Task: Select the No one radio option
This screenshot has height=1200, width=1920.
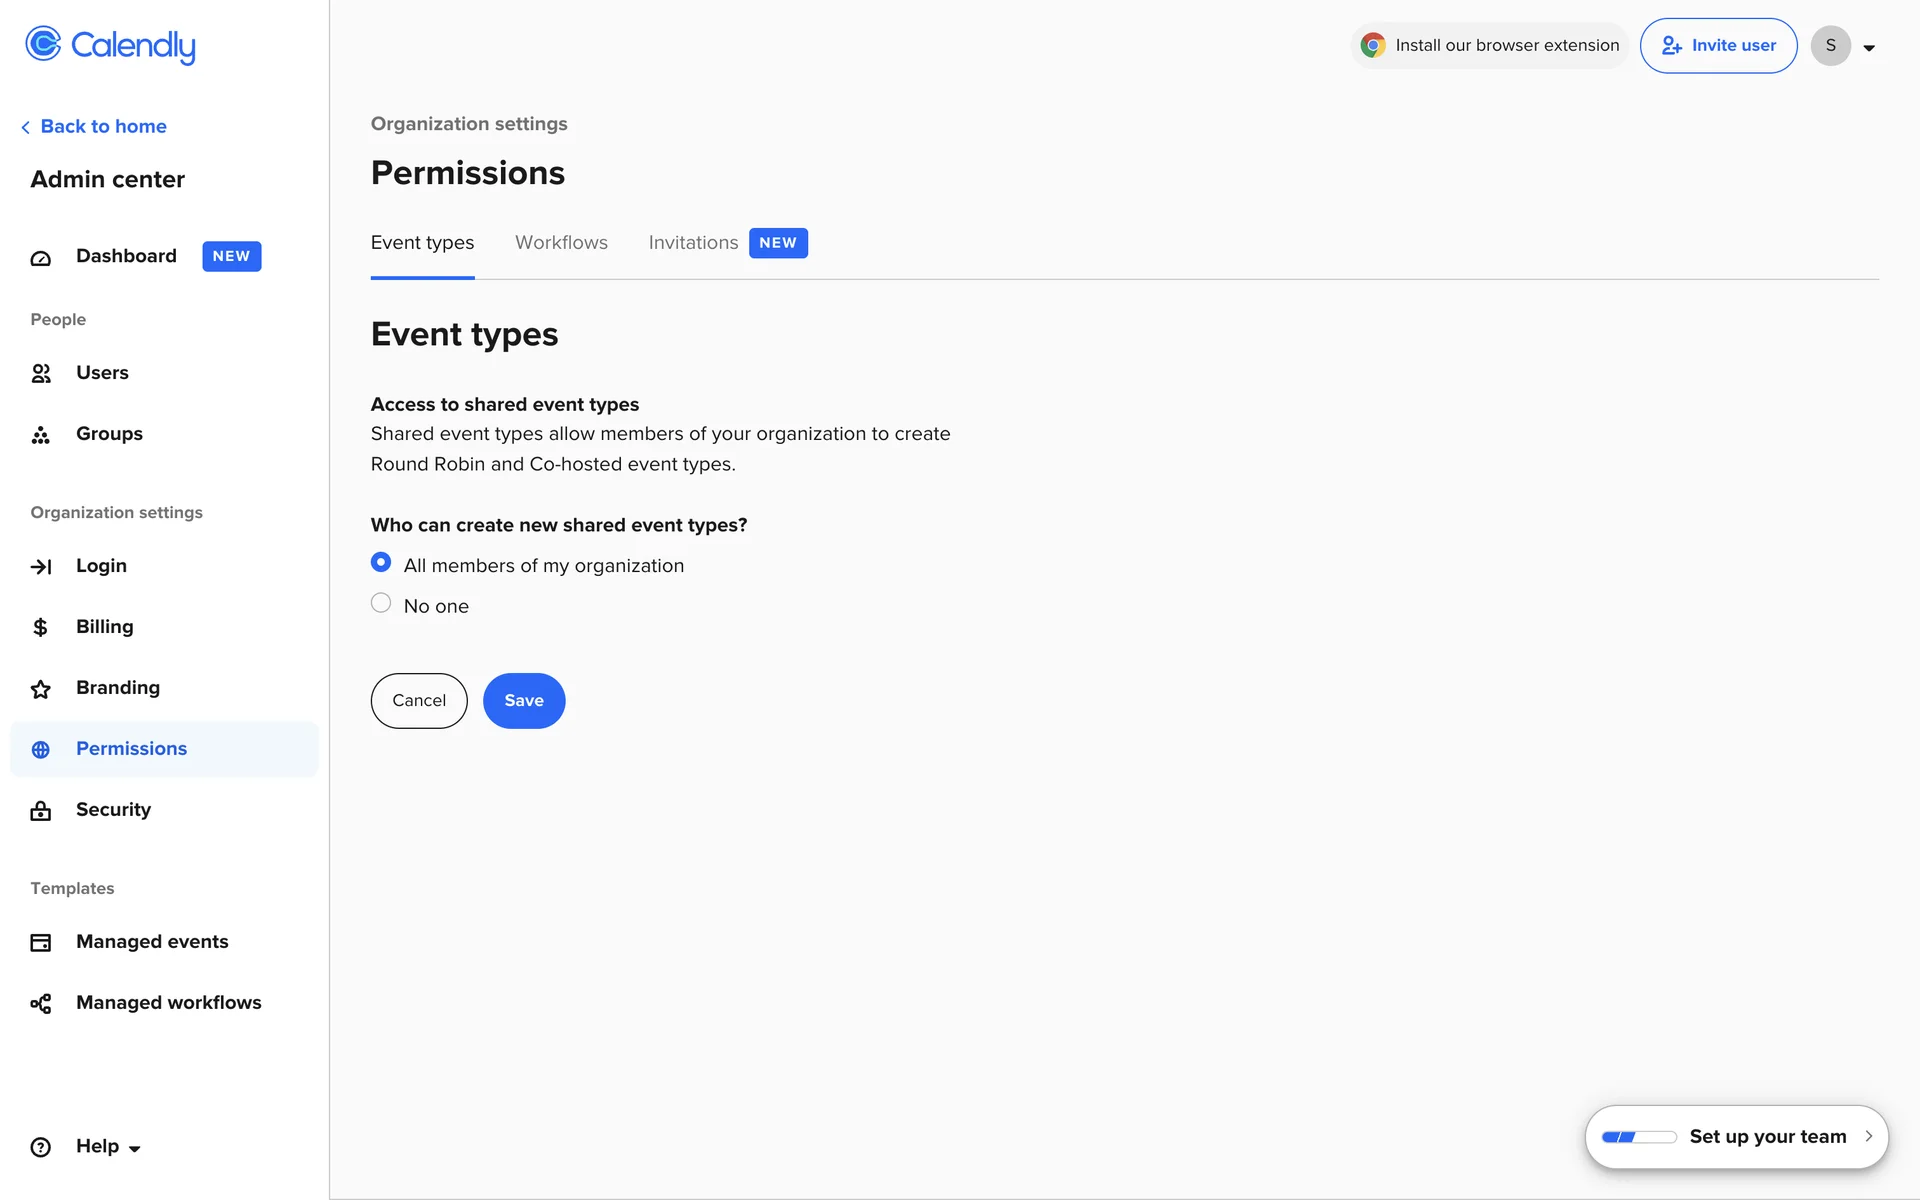Action: point(381,603)
